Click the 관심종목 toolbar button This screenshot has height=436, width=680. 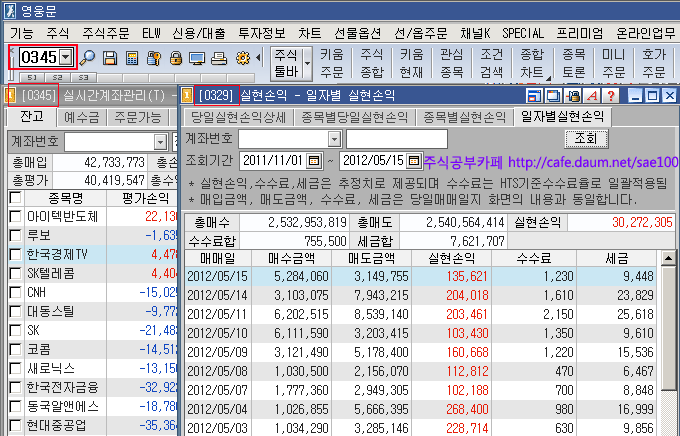[454, 63]
